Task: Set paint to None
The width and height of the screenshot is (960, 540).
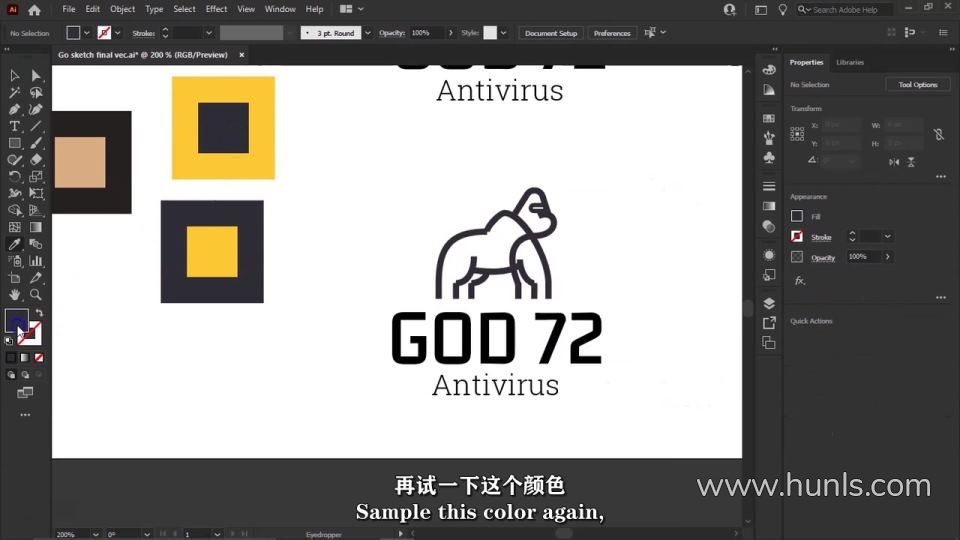Action: 39,358
